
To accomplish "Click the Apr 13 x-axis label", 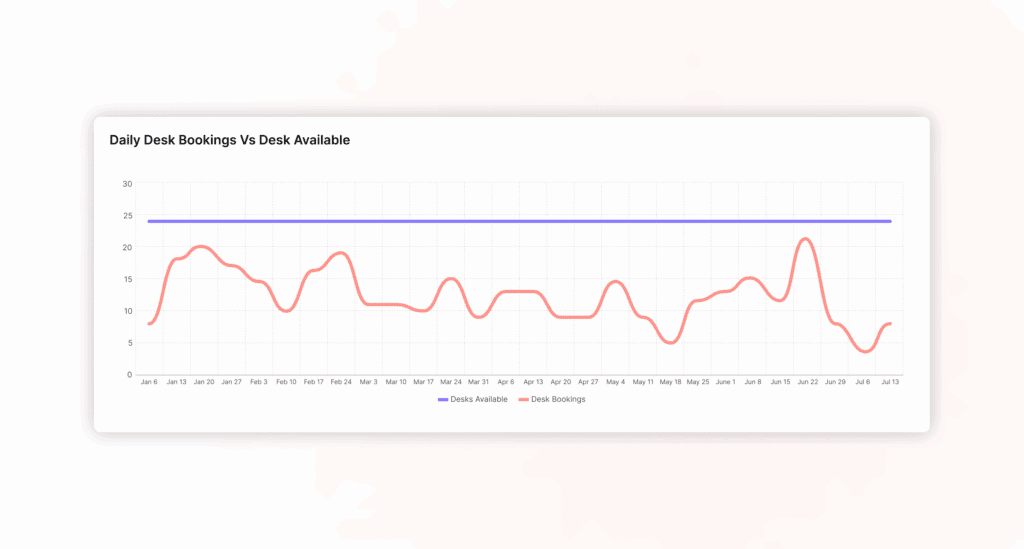I will [533, 382].
